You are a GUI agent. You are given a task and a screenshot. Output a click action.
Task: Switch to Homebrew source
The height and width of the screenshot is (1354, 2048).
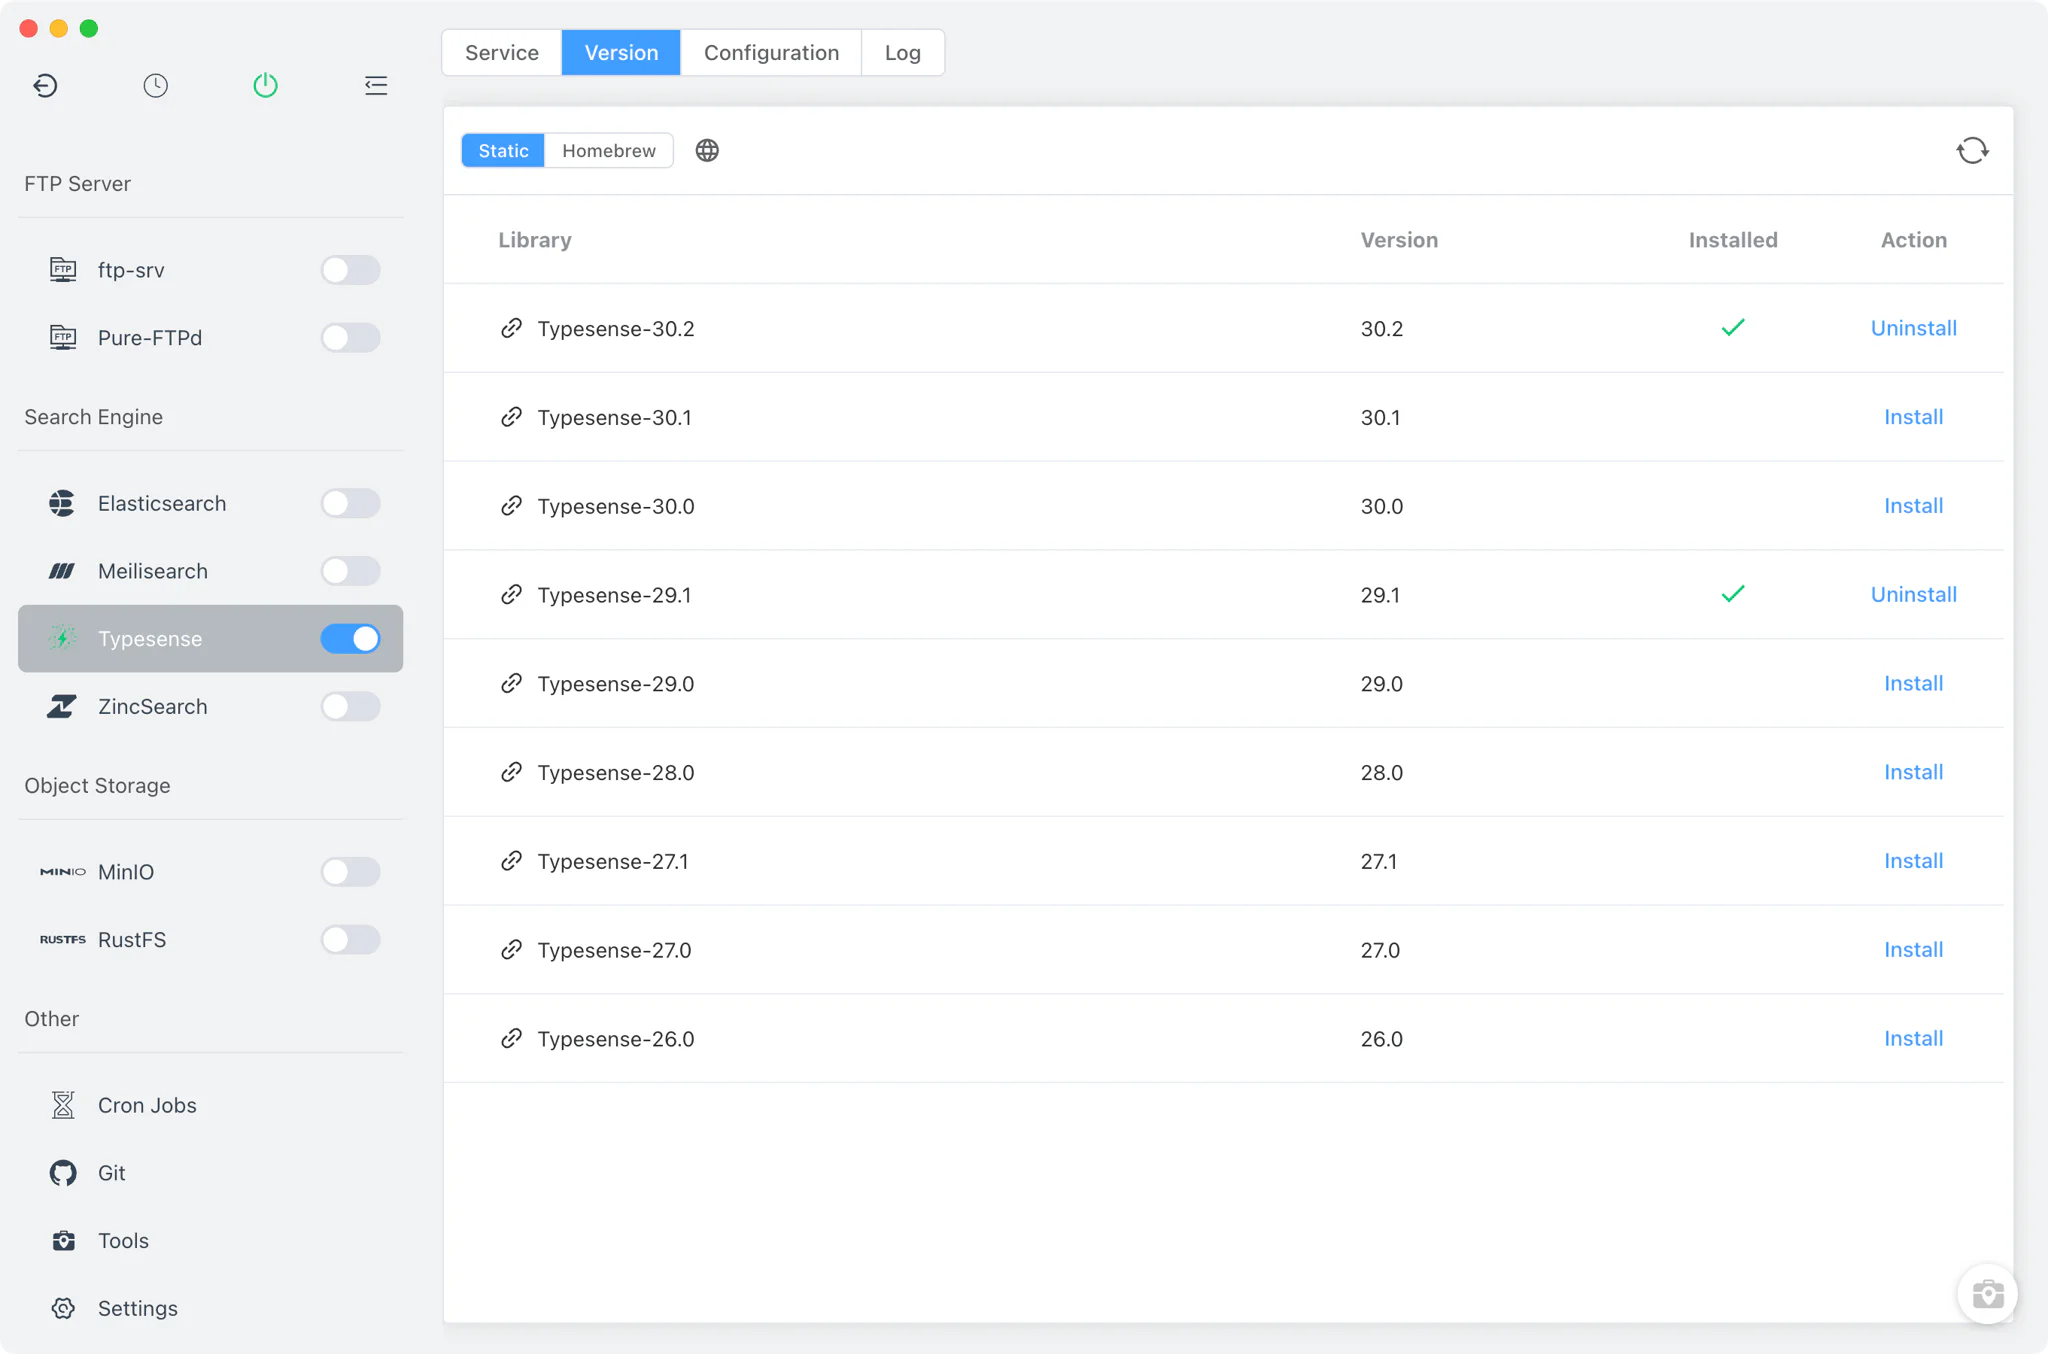click(608, 150)
